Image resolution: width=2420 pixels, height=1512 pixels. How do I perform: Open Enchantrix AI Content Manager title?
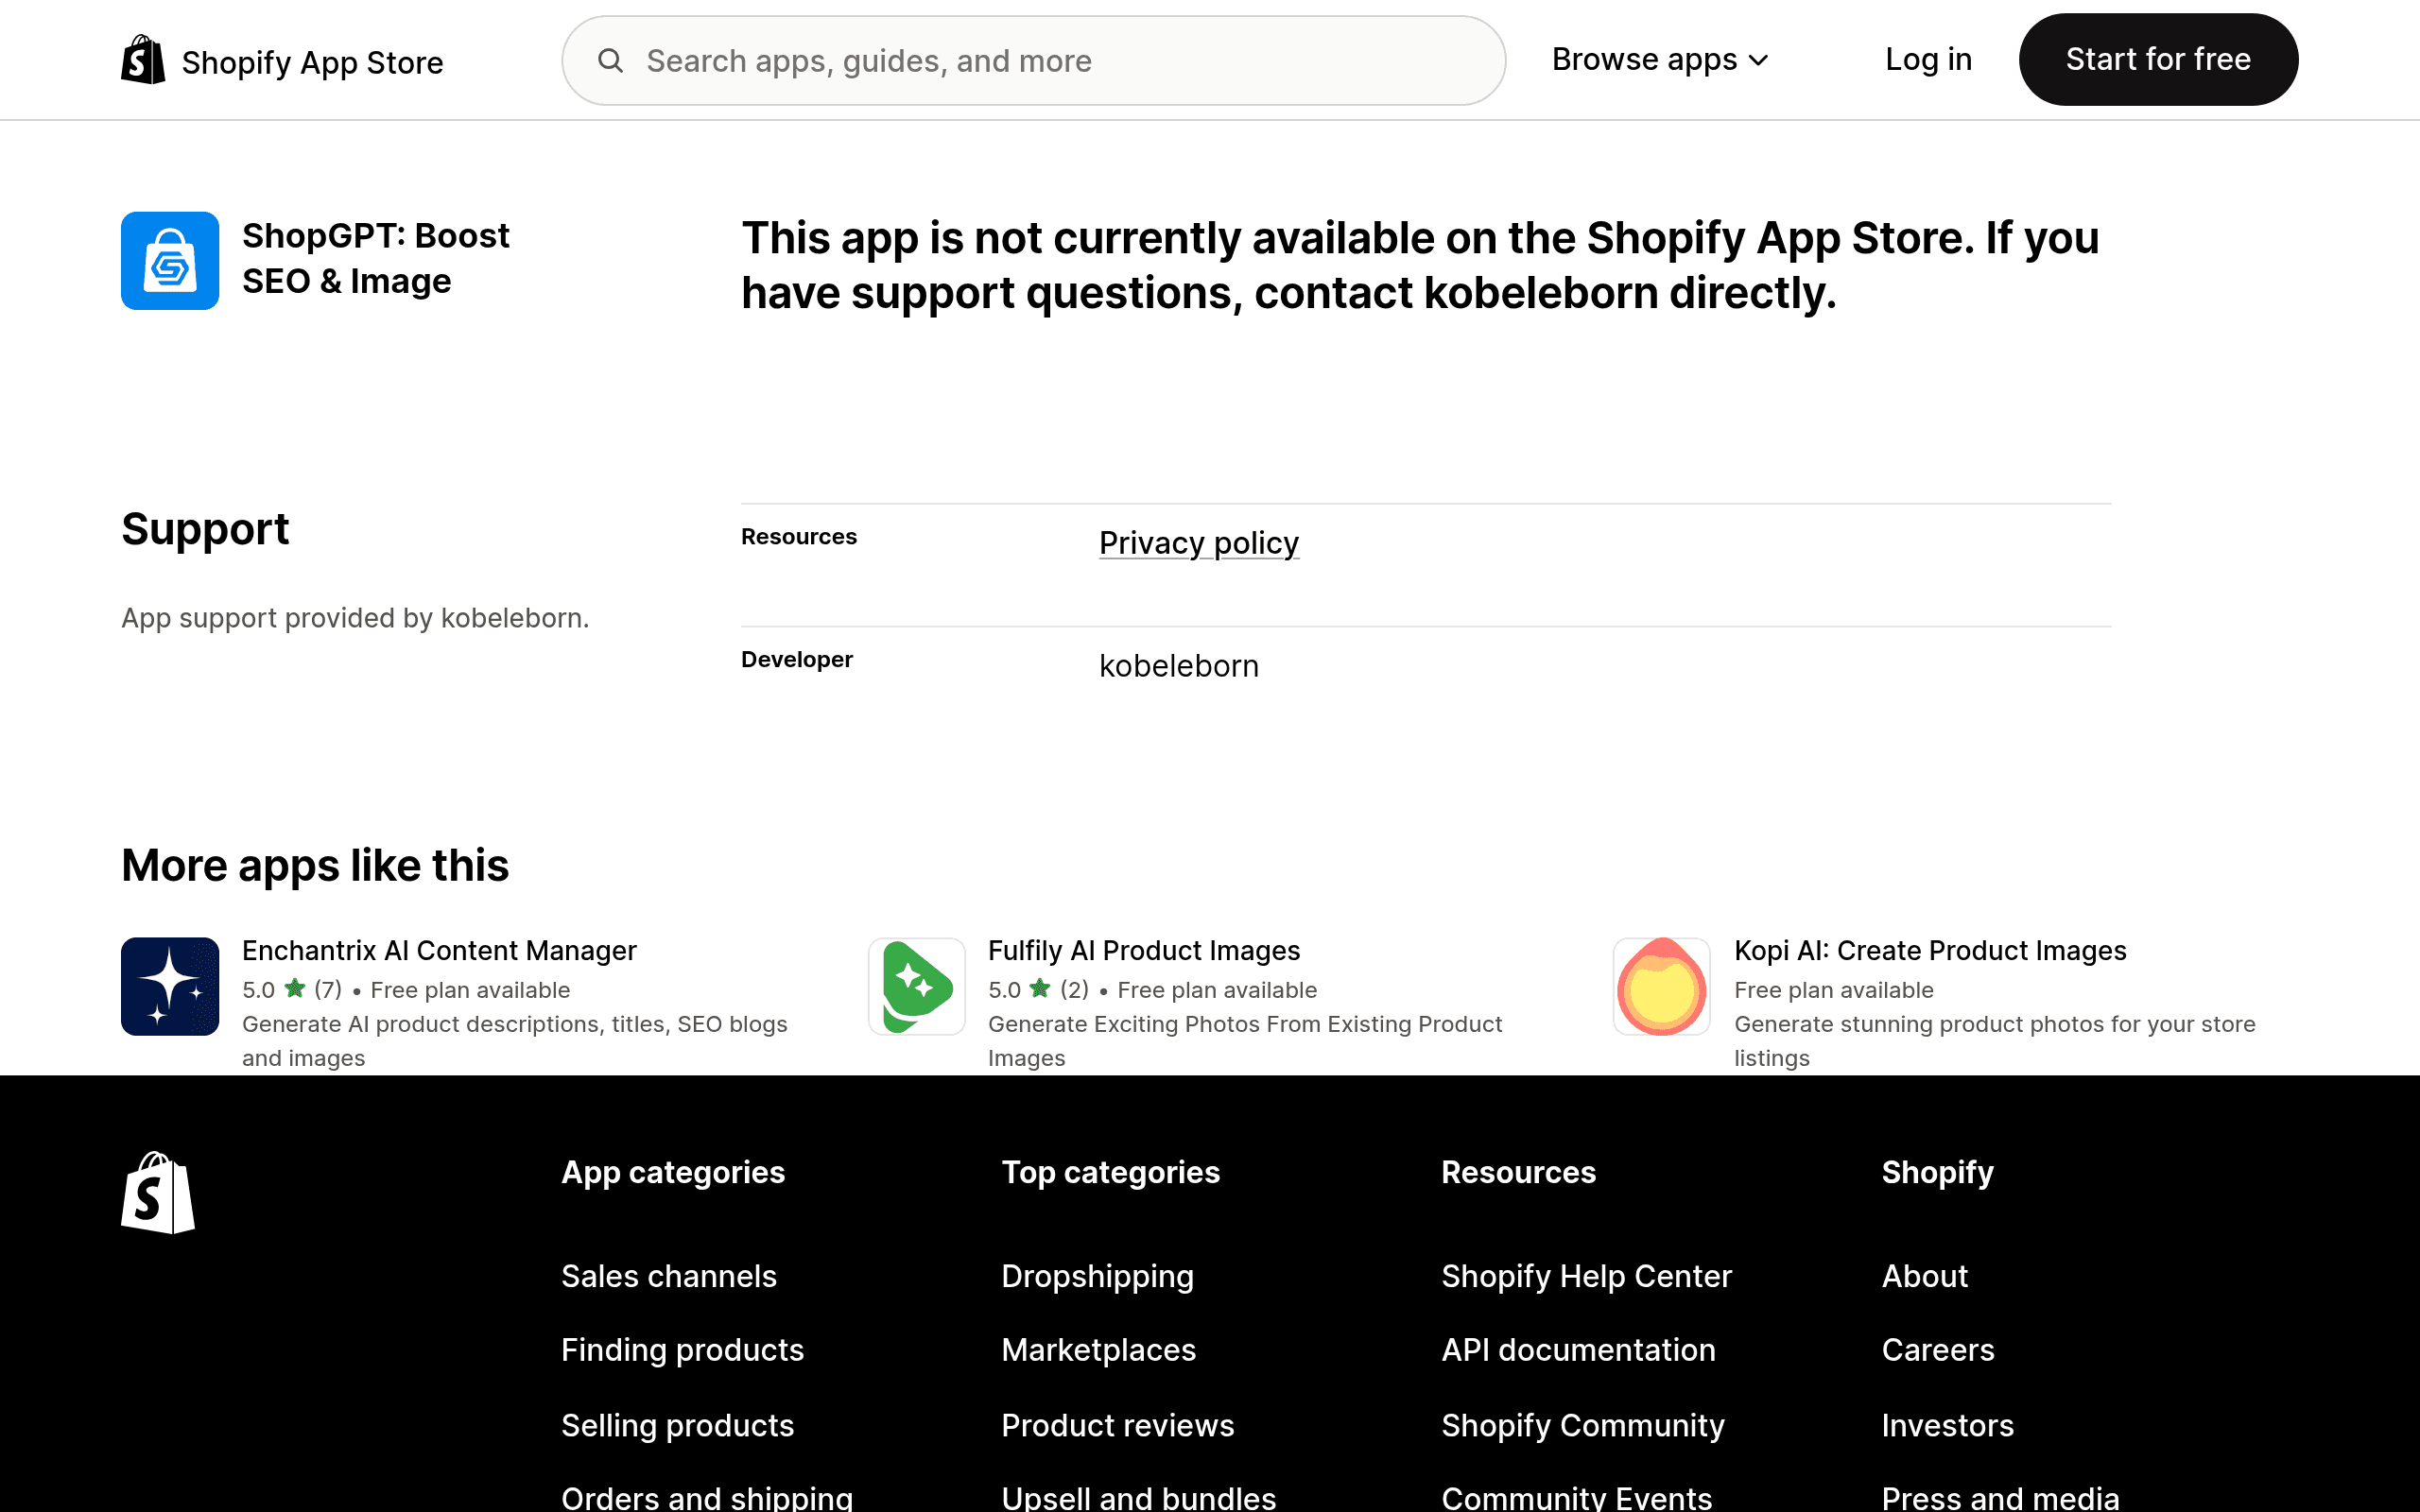(439, 950)
